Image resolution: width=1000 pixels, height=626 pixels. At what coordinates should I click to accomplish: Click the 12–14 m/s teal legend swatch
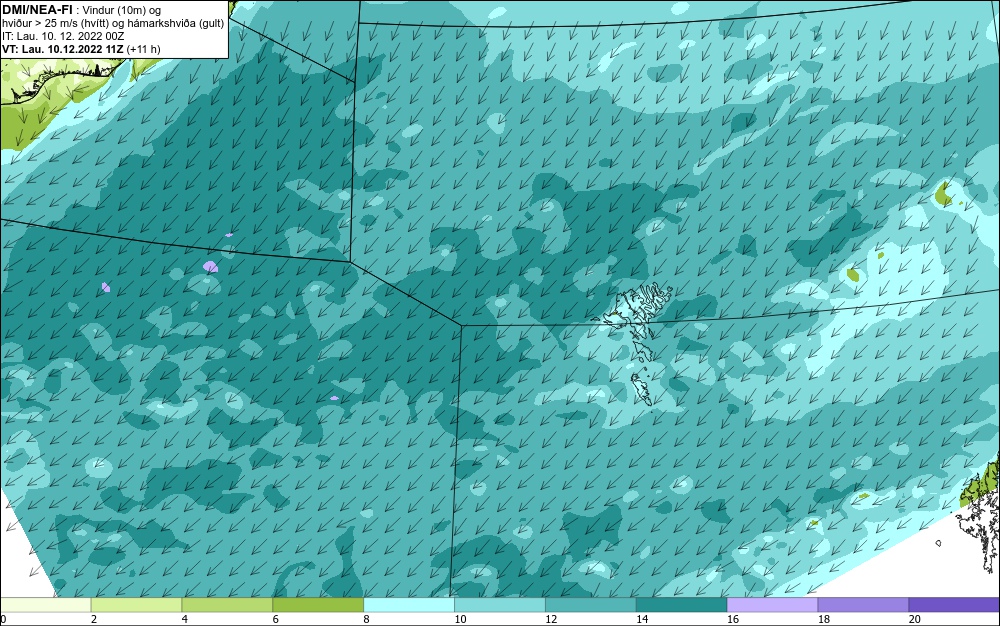(591, 605)
